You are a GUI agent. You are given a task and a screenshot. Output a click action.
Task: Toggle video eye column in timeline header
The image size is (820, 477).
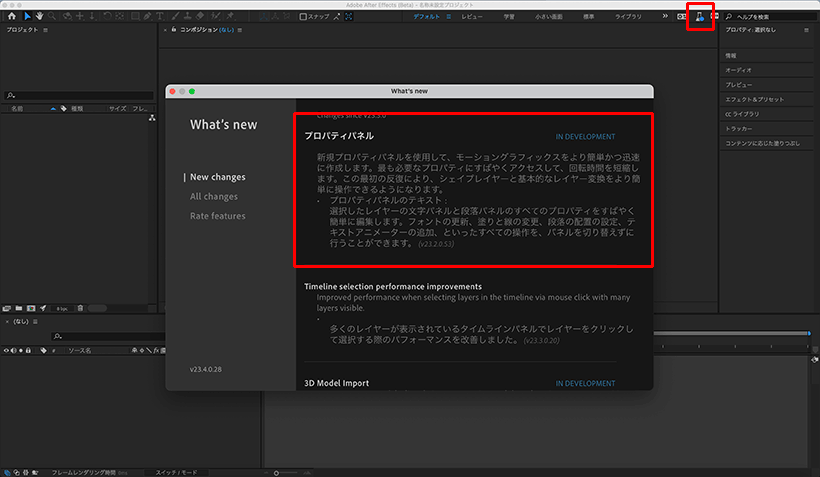pyautogui.click(x=6, y=350)
